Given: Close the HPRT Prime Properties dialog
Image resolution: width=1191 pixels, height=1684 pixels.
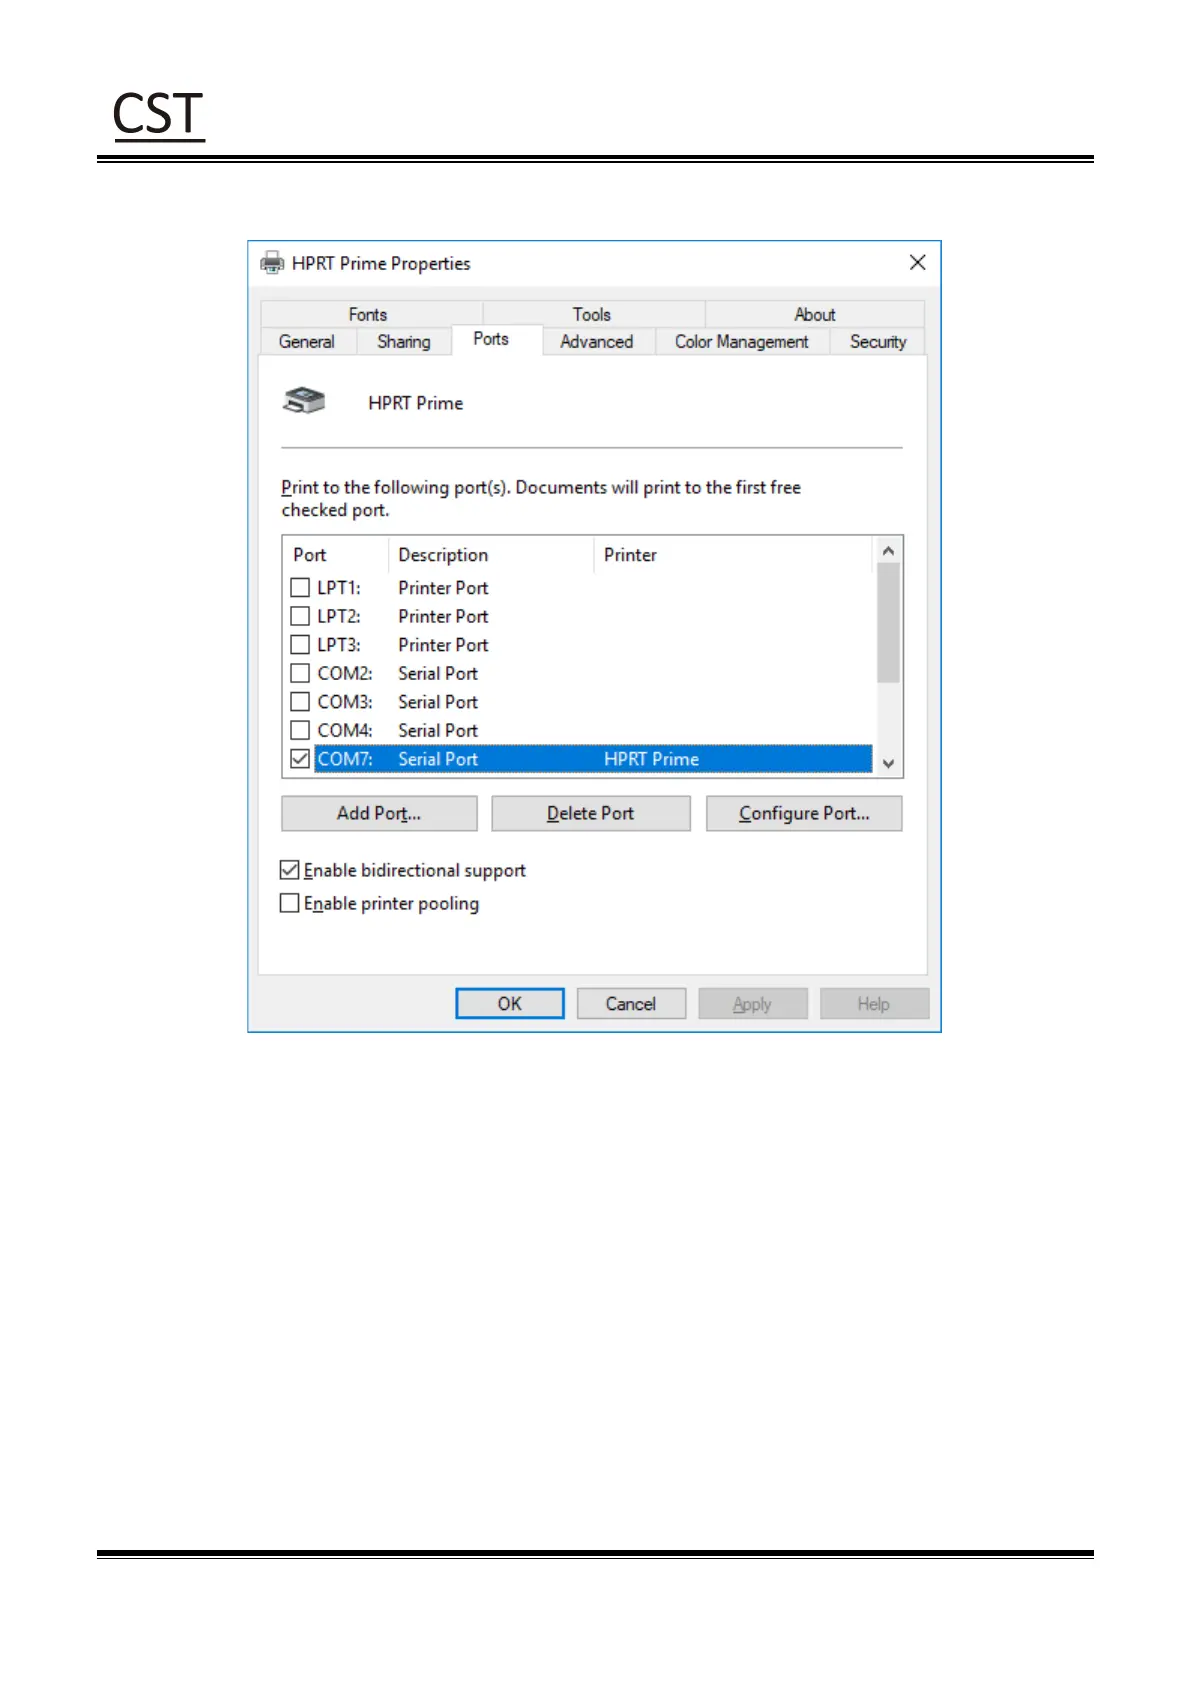Looking at the screenshot, I should (917, 262).
